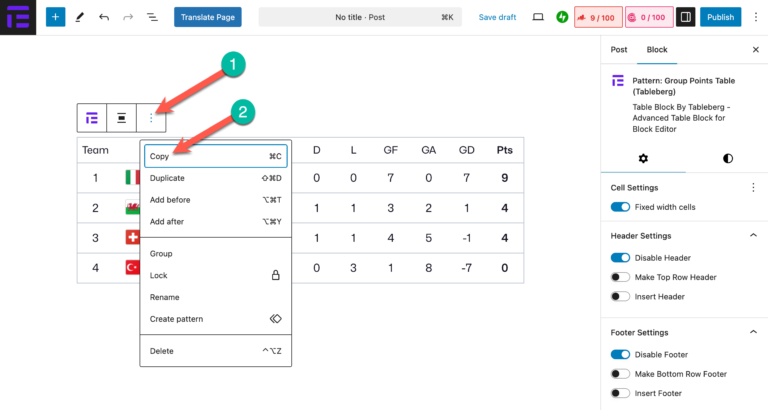Click the block inserter plus icon
The width and height of the screenshot is (768, 410).
(54, 17)
